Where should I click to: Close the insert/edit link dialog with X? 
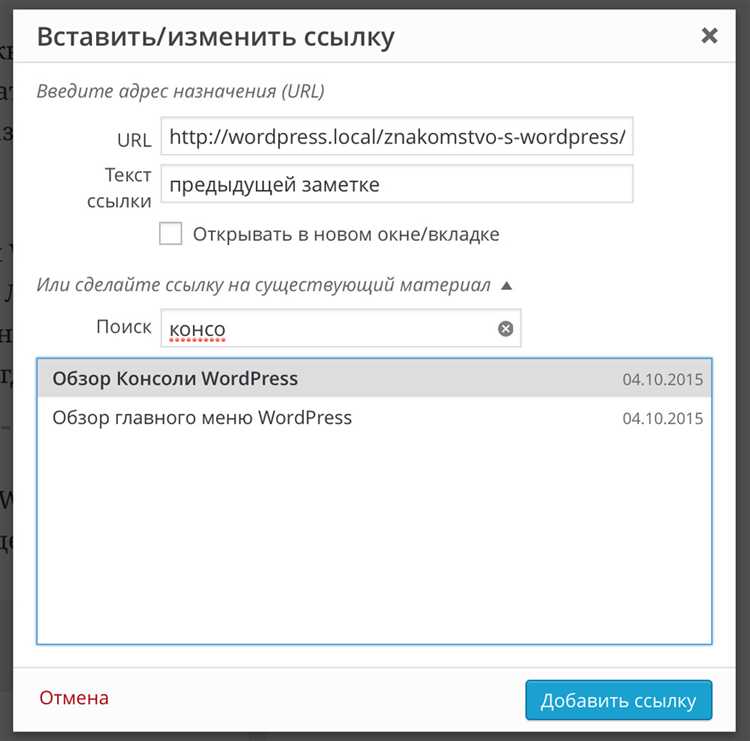coord(709,36)
